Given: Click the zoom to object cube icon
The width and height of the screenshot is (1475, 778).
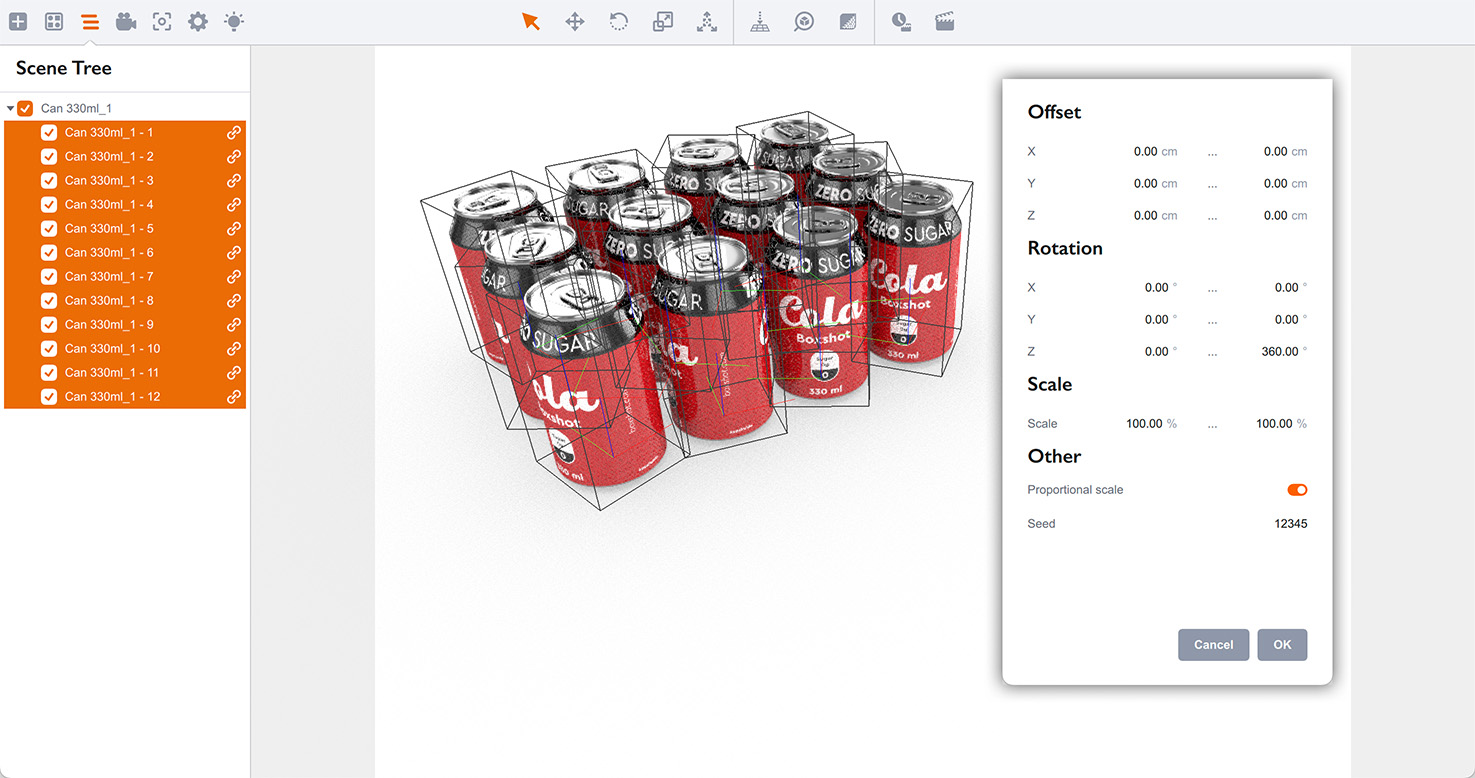Looking at the screenshot, I should (804, 21).
